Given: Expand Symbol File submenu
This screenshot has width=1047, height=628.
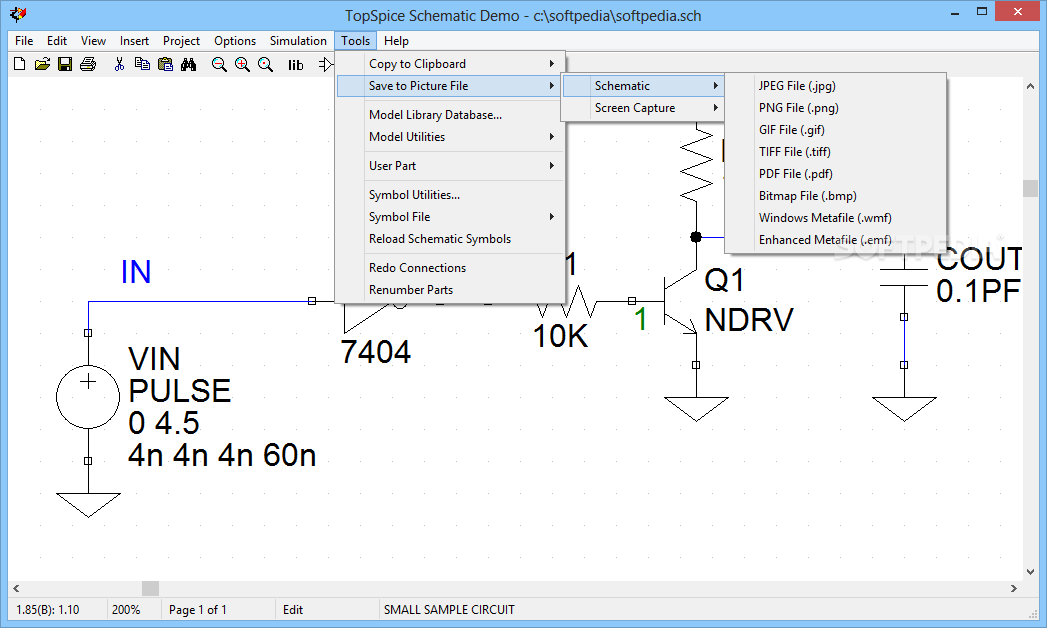Looking at the screenshot, I should click(451, 217).
